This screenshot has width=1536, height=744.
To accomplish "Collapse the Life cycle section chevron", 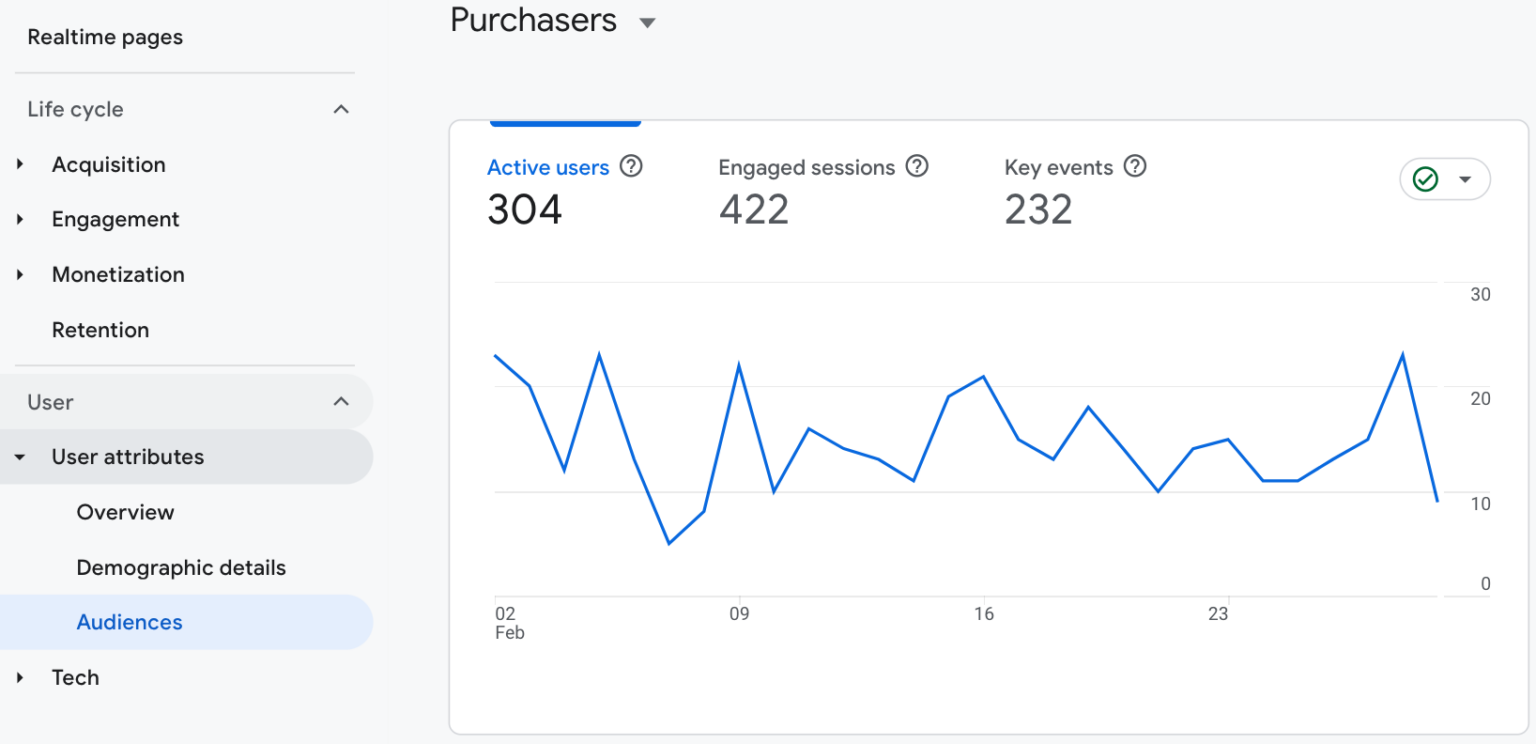I will tap(341, 109).
